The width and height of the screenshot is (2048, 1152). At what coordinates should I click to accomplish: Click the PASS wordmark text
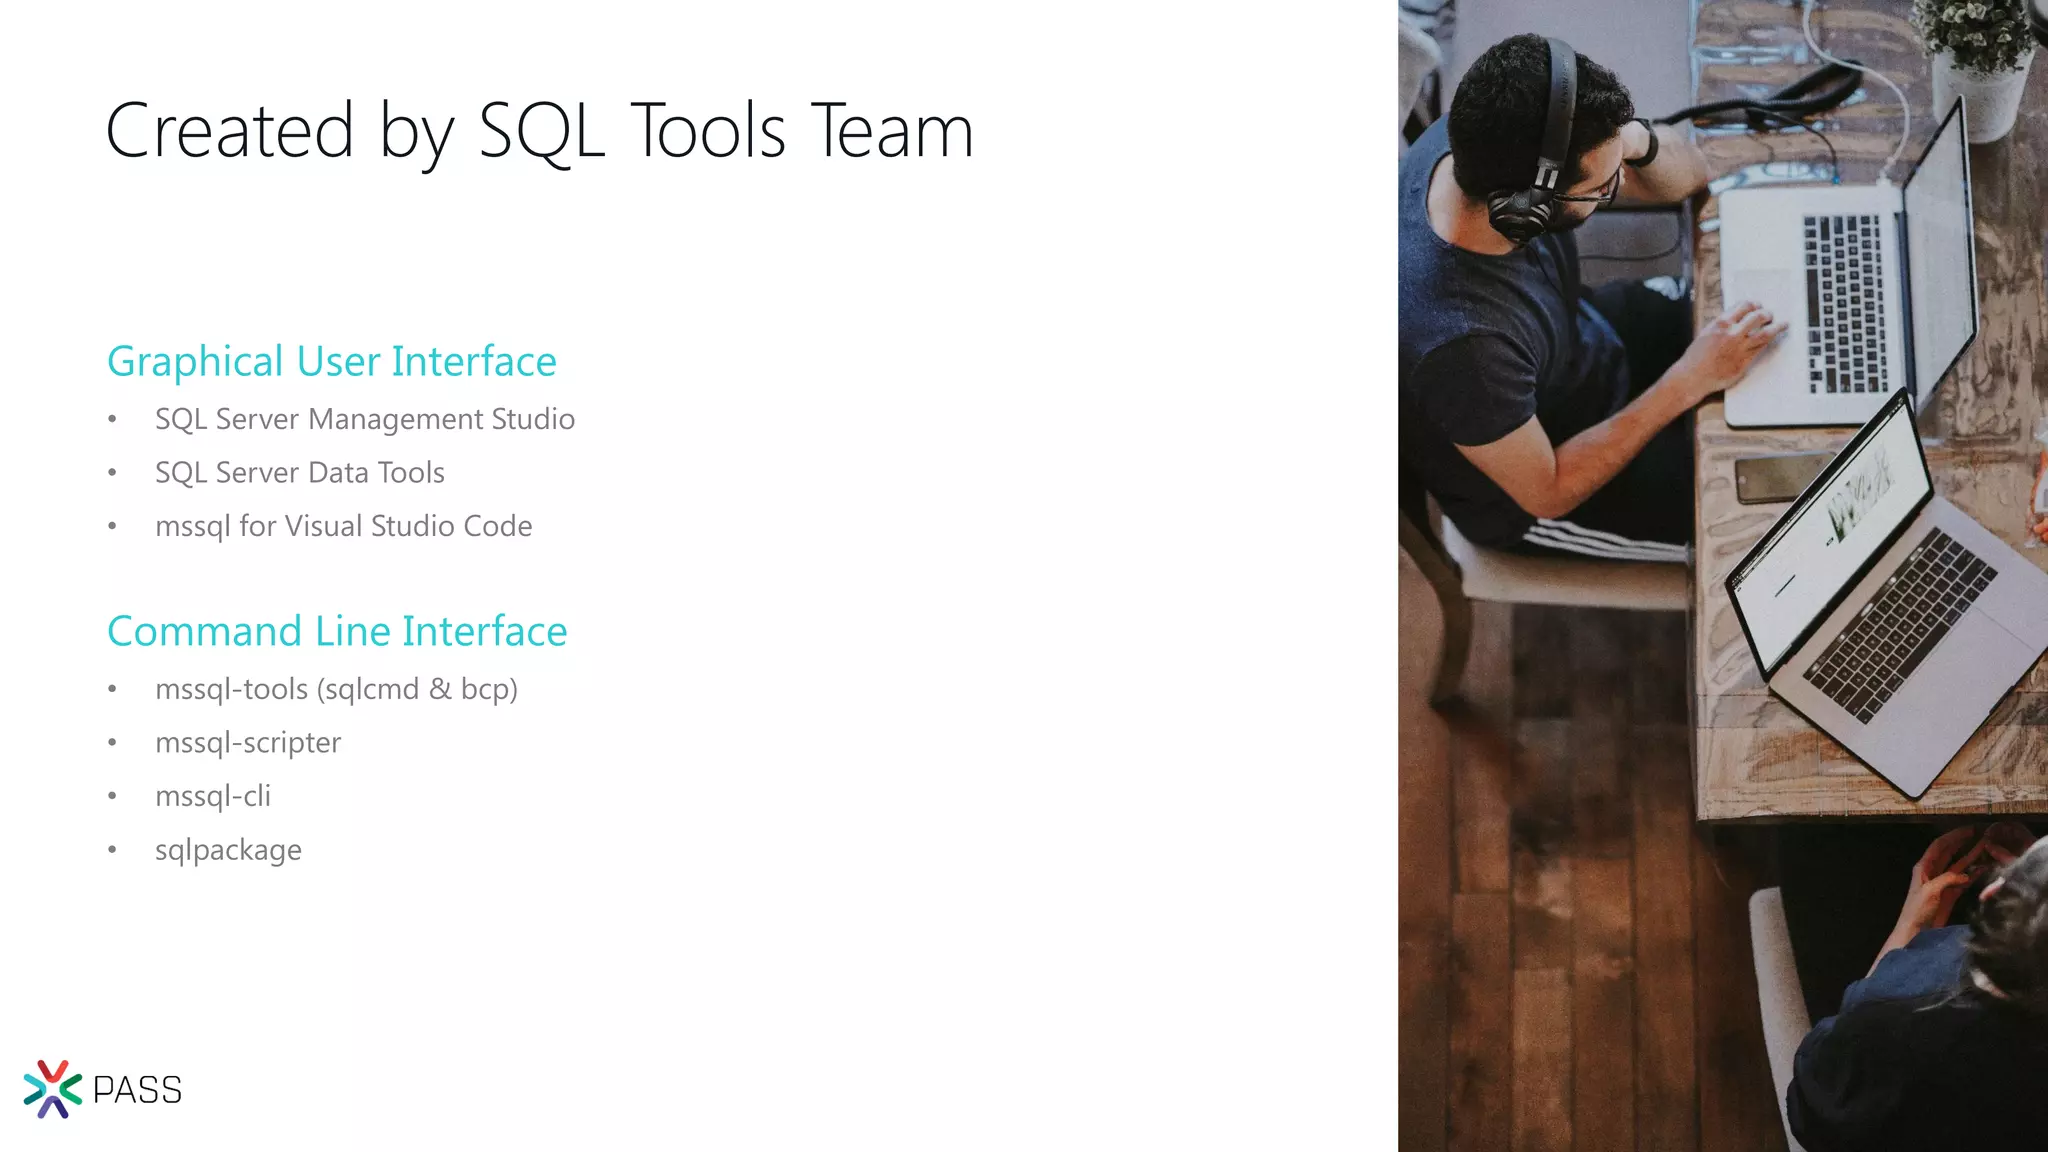point(138,1090)
